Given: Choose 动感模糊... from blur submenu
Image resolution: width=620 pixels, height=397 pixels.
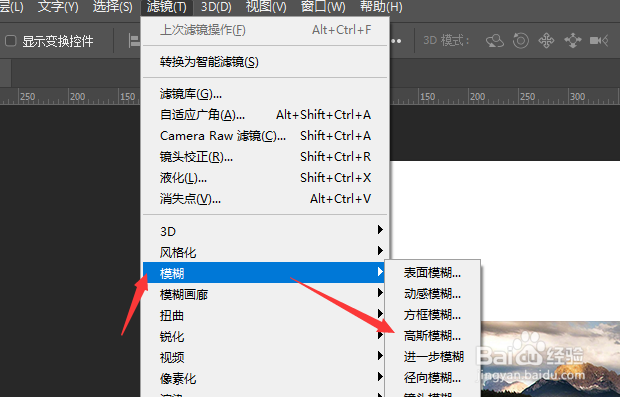Looking at the screenshot, I should [432, 293].
